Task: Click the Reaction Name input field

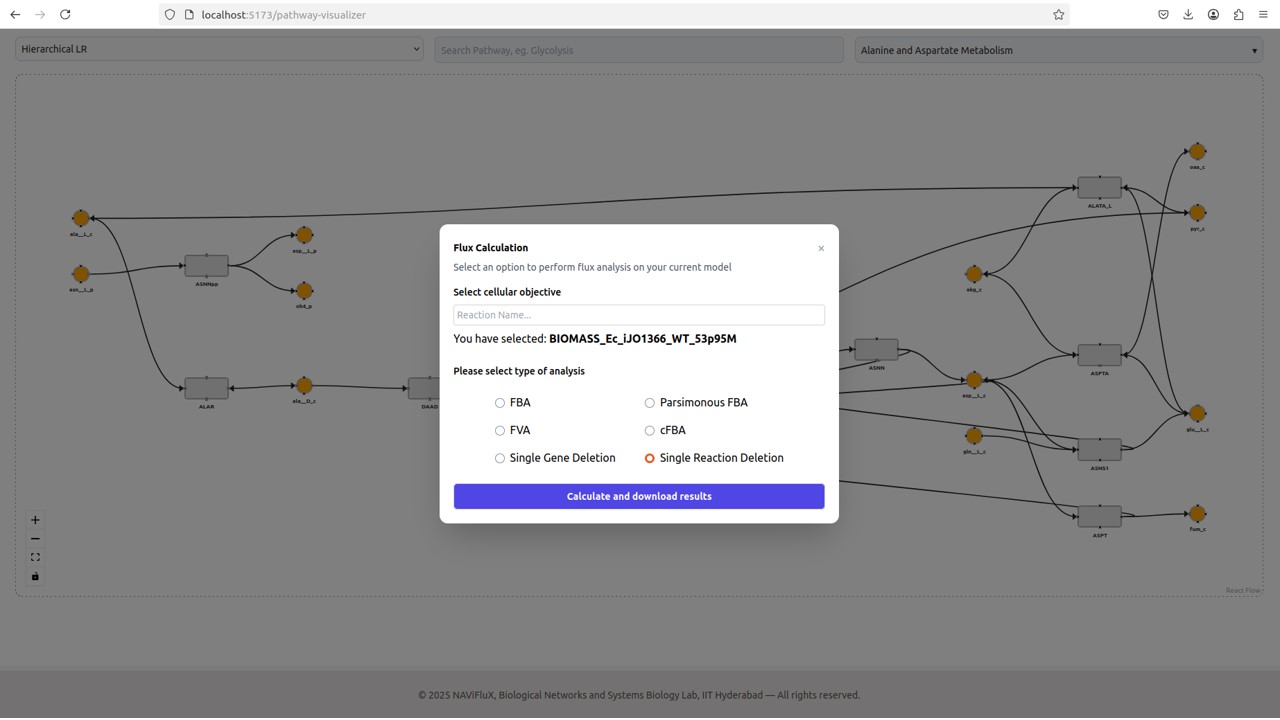Action: (639, 315)
